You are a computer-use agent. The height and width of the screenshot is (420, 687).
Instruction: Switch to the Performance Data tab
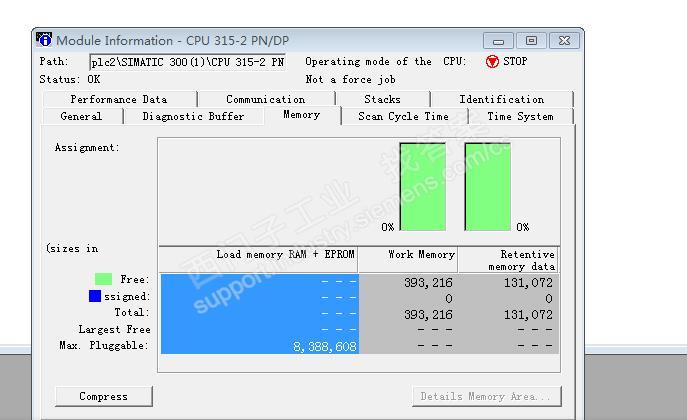(119, 99)
